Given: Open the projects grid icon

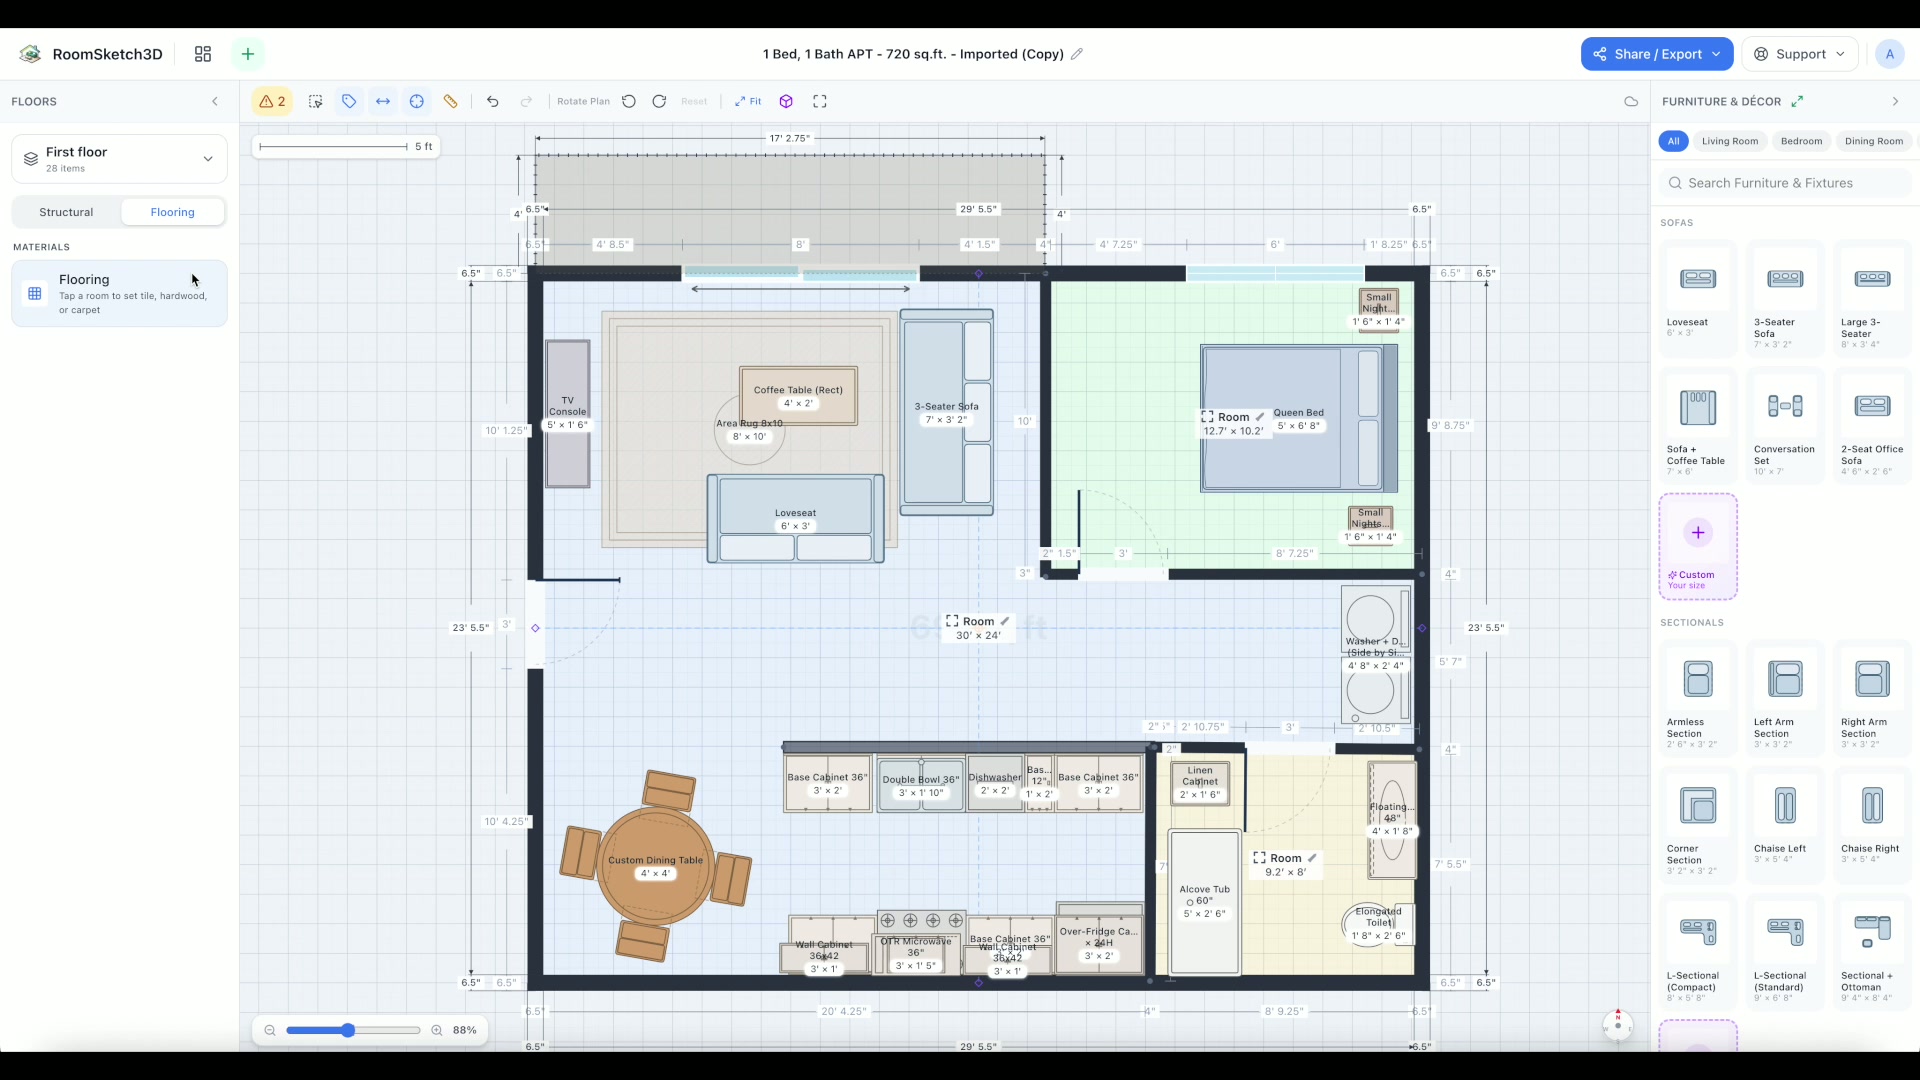Looking at the screenshot, I should point(203,54).
